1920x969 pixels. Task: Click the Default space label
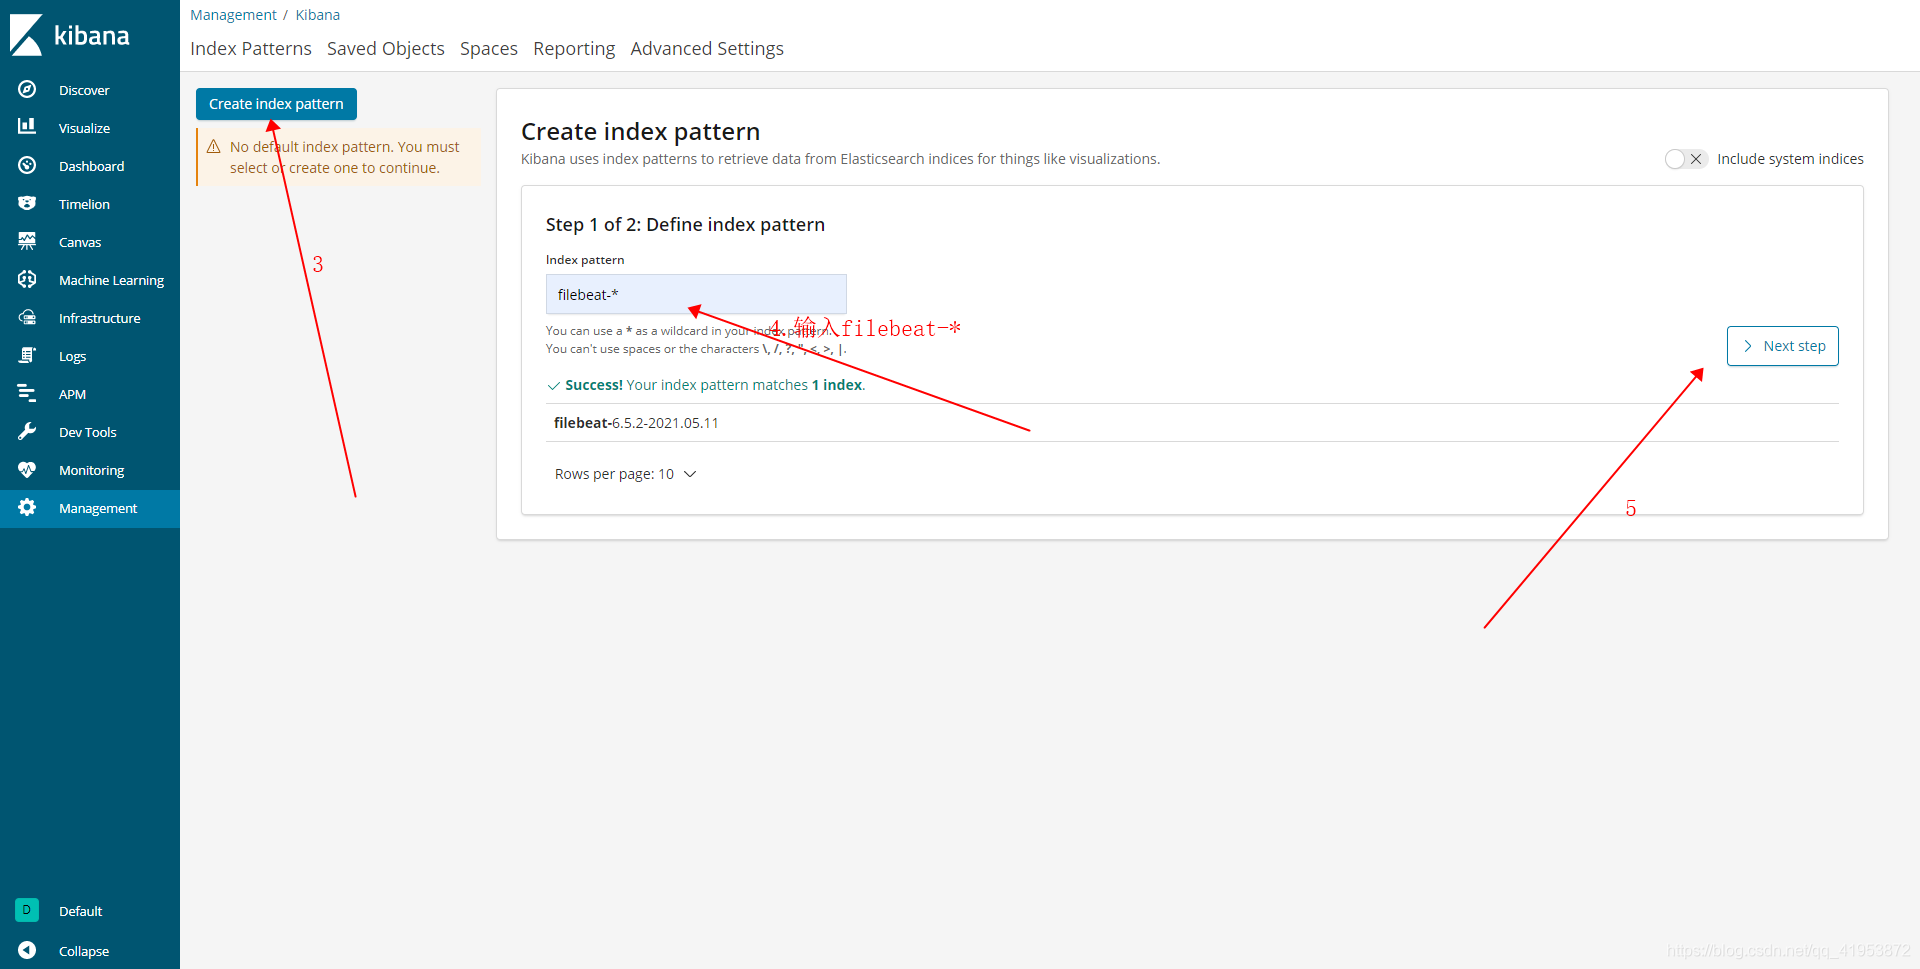point(80,911)
